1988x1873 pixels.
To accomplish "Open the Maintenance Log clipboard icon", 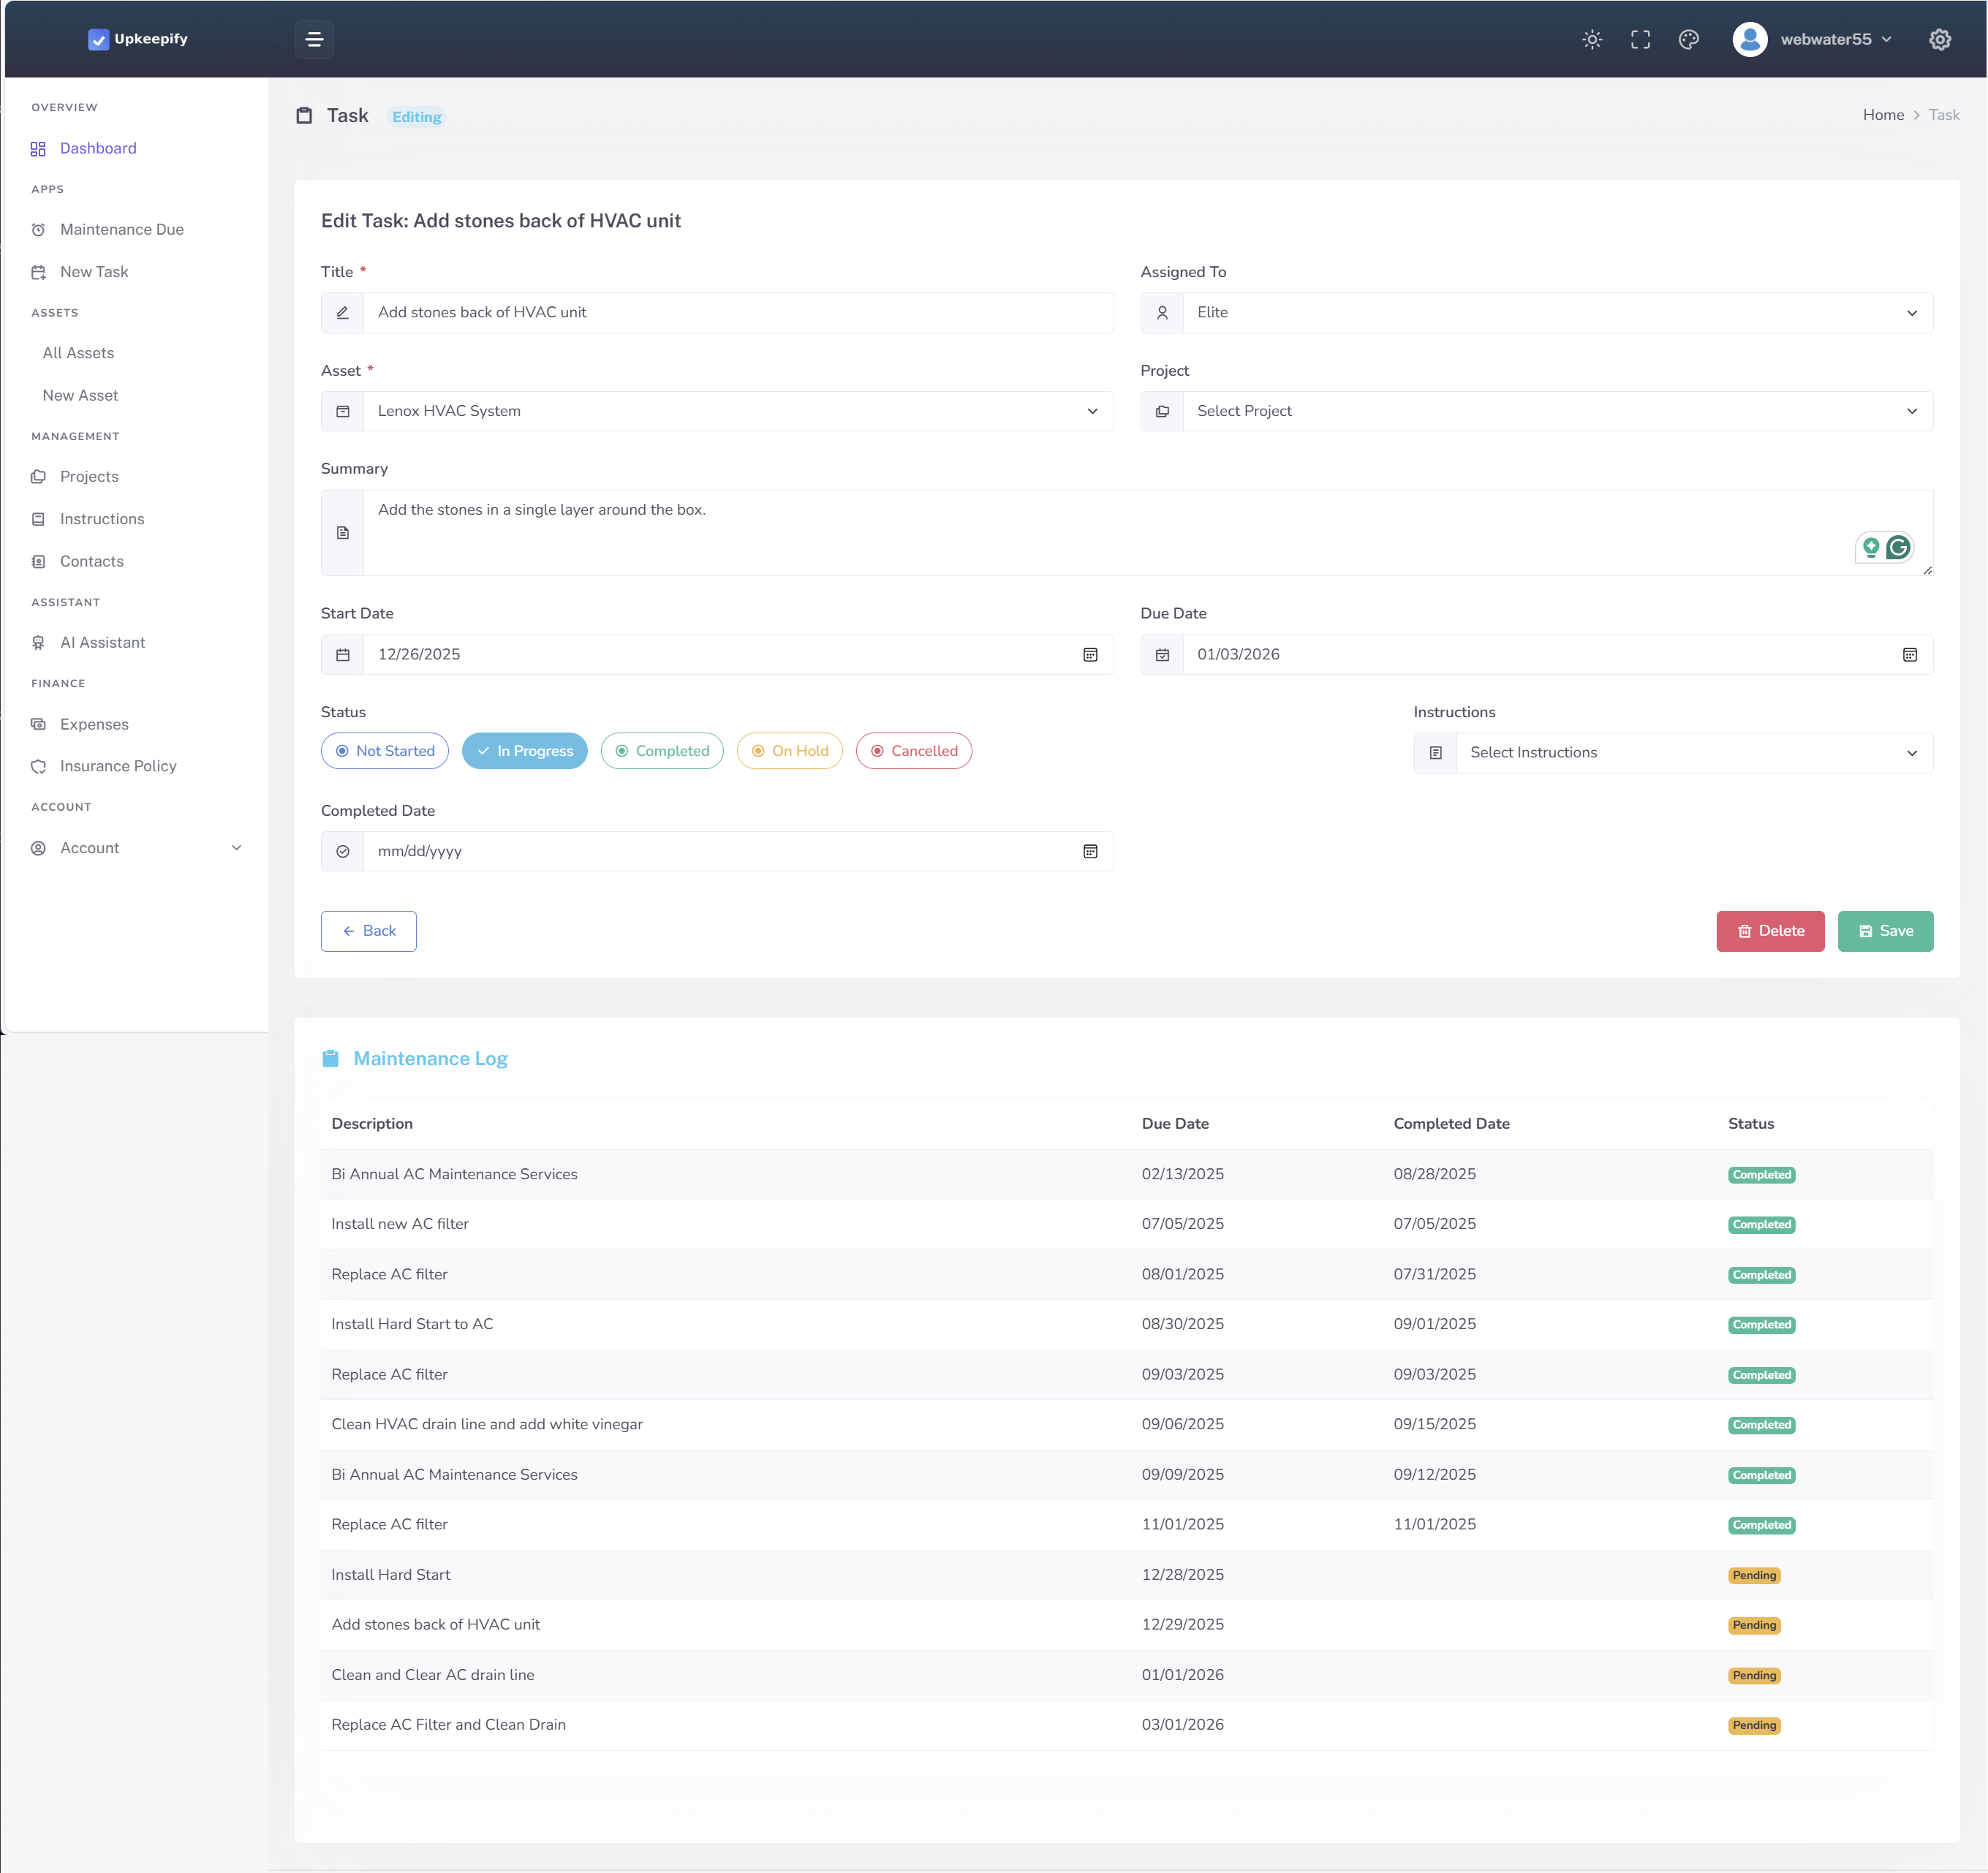I will pyautogui.click(x=331, y=1057).
